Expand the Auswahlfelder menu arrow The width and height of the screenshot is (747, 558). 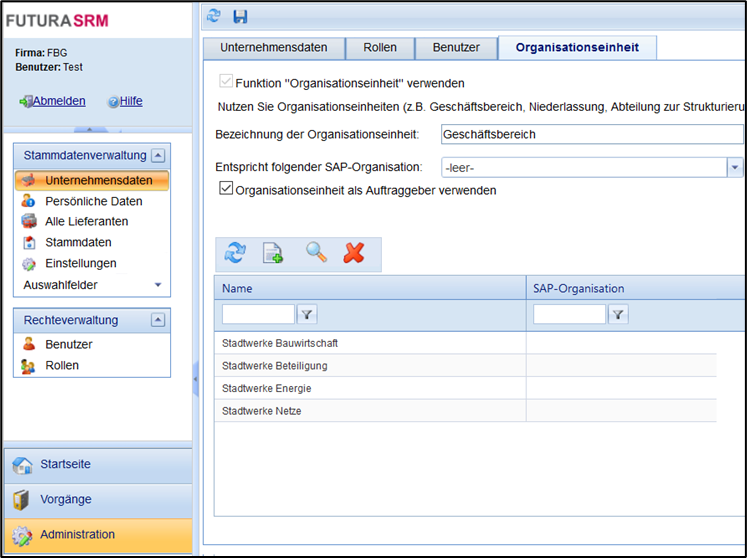coord(157,285)
